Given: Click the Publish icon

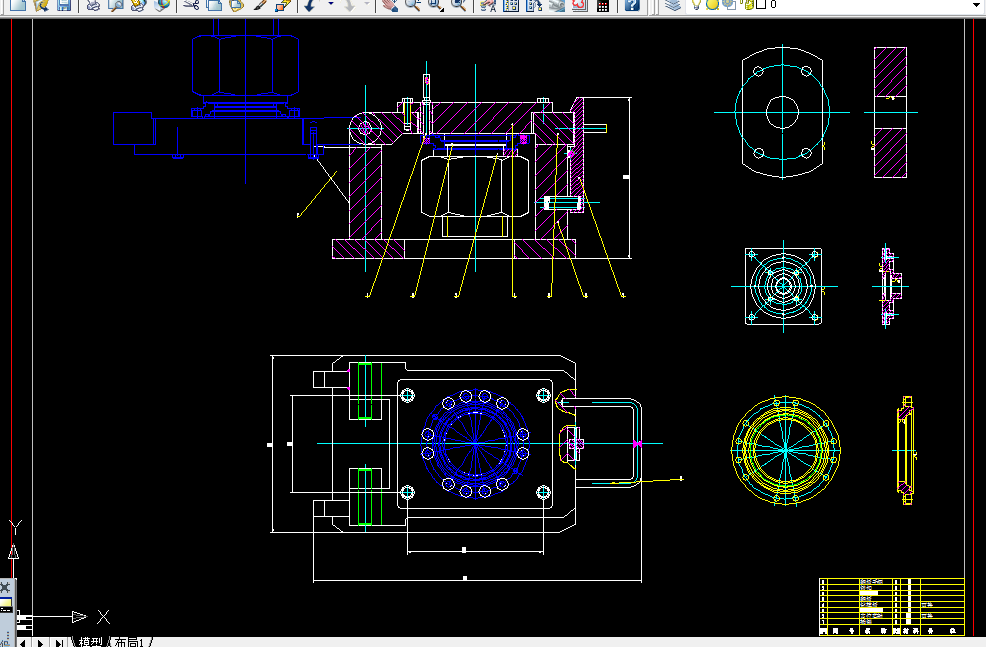Looking at the screenshot, I should coord(138,5).
